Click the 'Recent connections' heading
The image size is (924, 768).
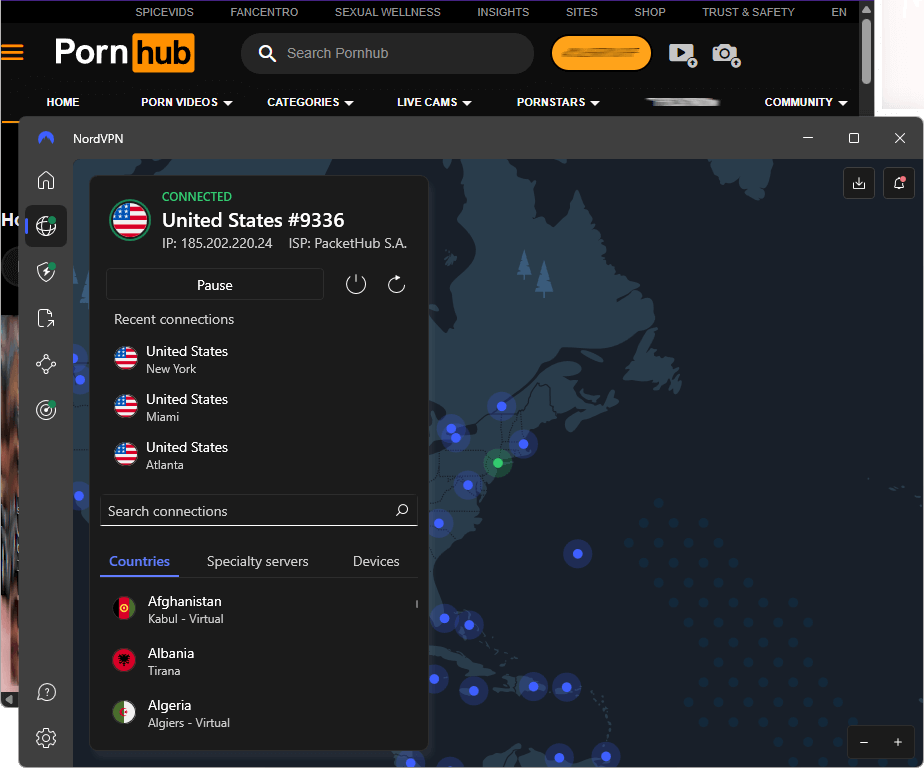174,319
